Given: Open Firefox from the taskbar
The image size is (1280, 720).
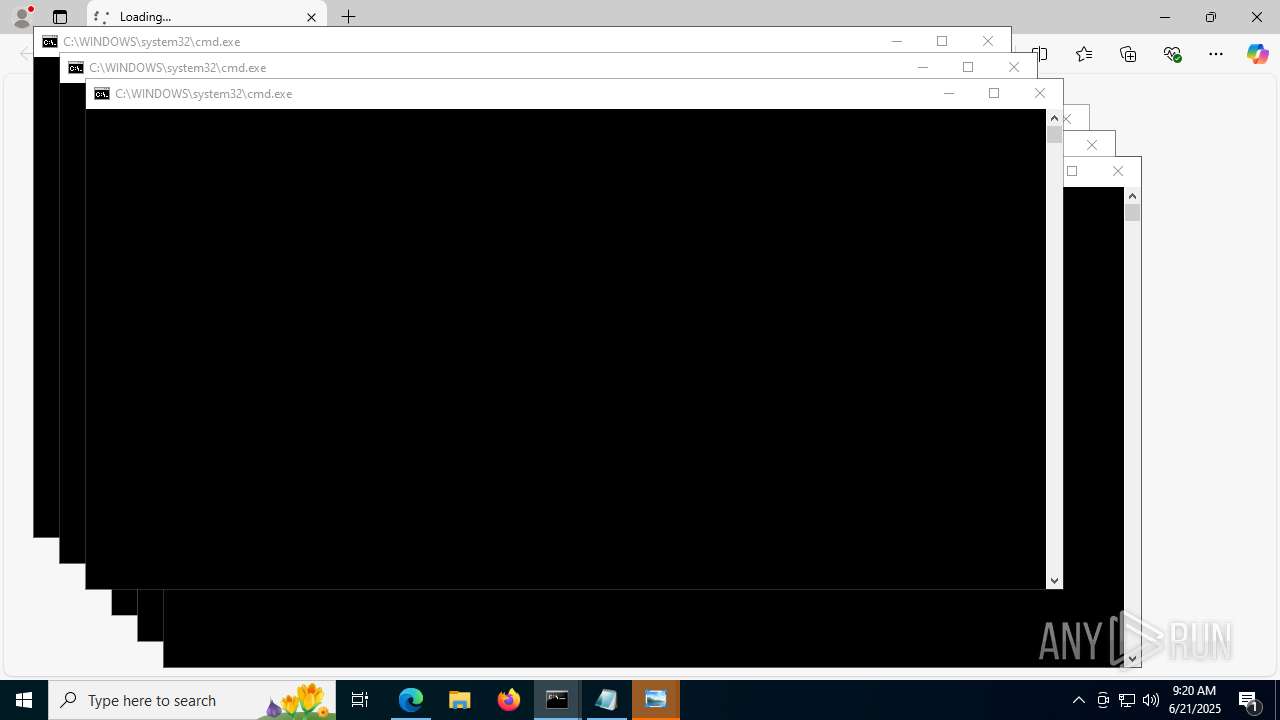Looking at the screenshot, I should pos(509,700).
